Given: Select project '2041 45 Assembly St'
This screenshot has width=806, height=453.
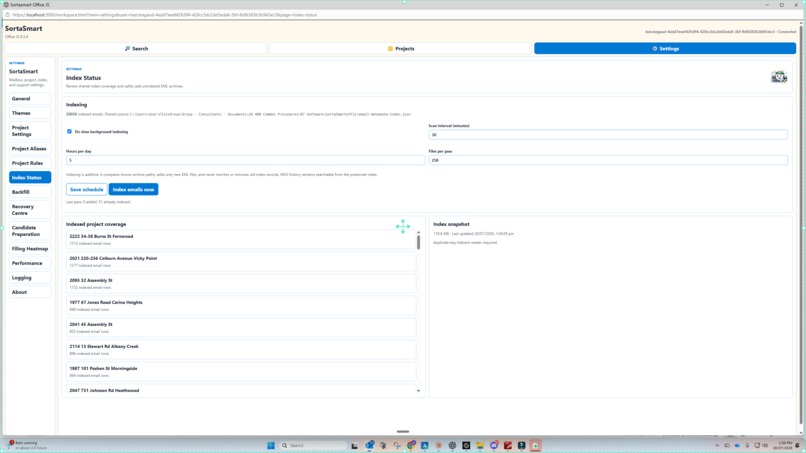Looking at the screenshot, I should [241, 328].
